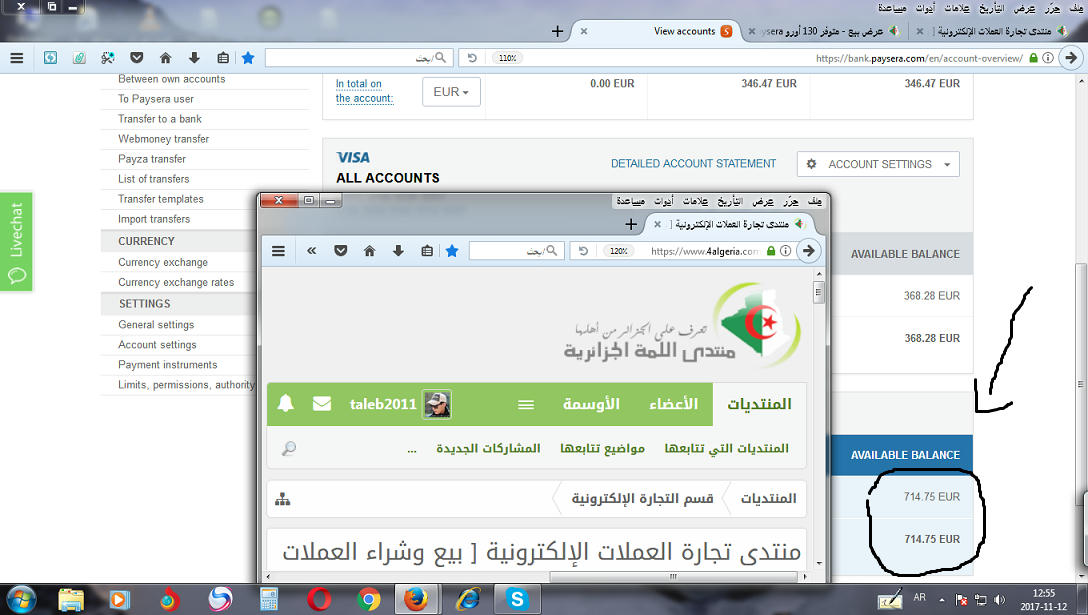Open the forum inbox envelope icon
This screenshot has width=1088, height=615.
(321, 404)
